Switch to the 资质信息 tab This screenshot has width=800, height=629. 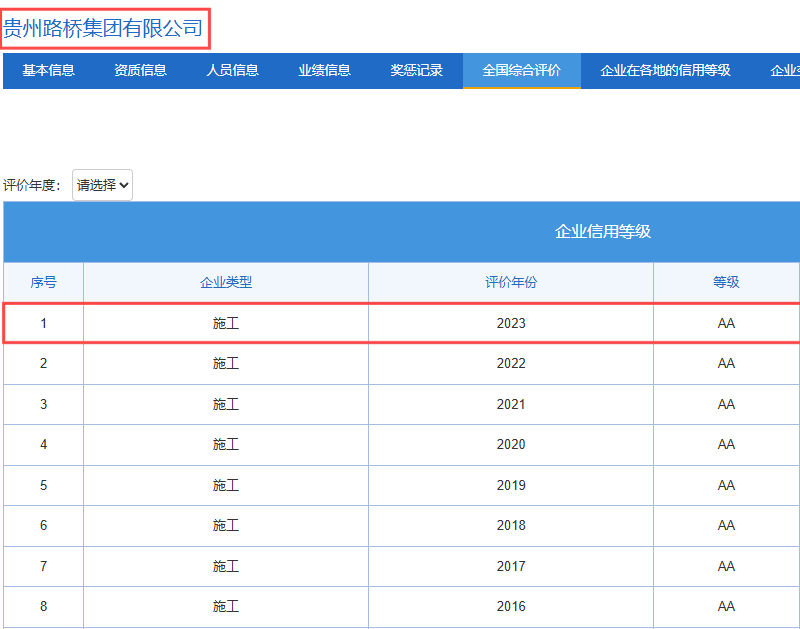click(140, 70)
